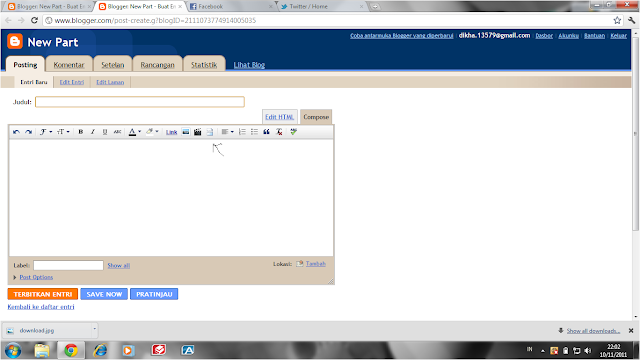Expand Post Options
The width and height of the screenshot is (640, 360).
click(36, 277)
